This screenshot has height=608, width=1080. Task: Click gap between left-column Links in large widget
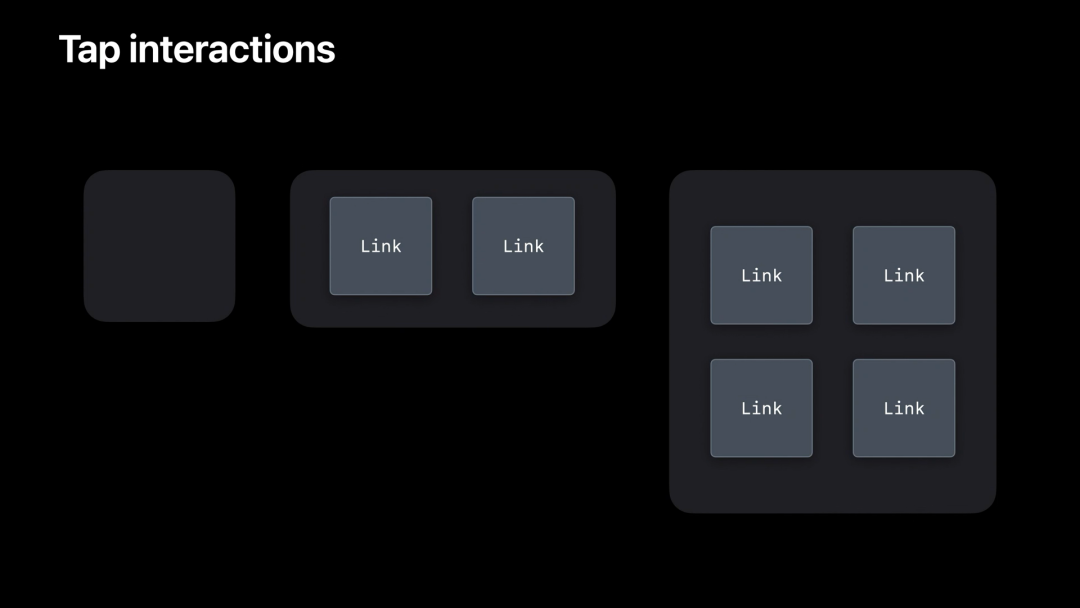[762, 342]
